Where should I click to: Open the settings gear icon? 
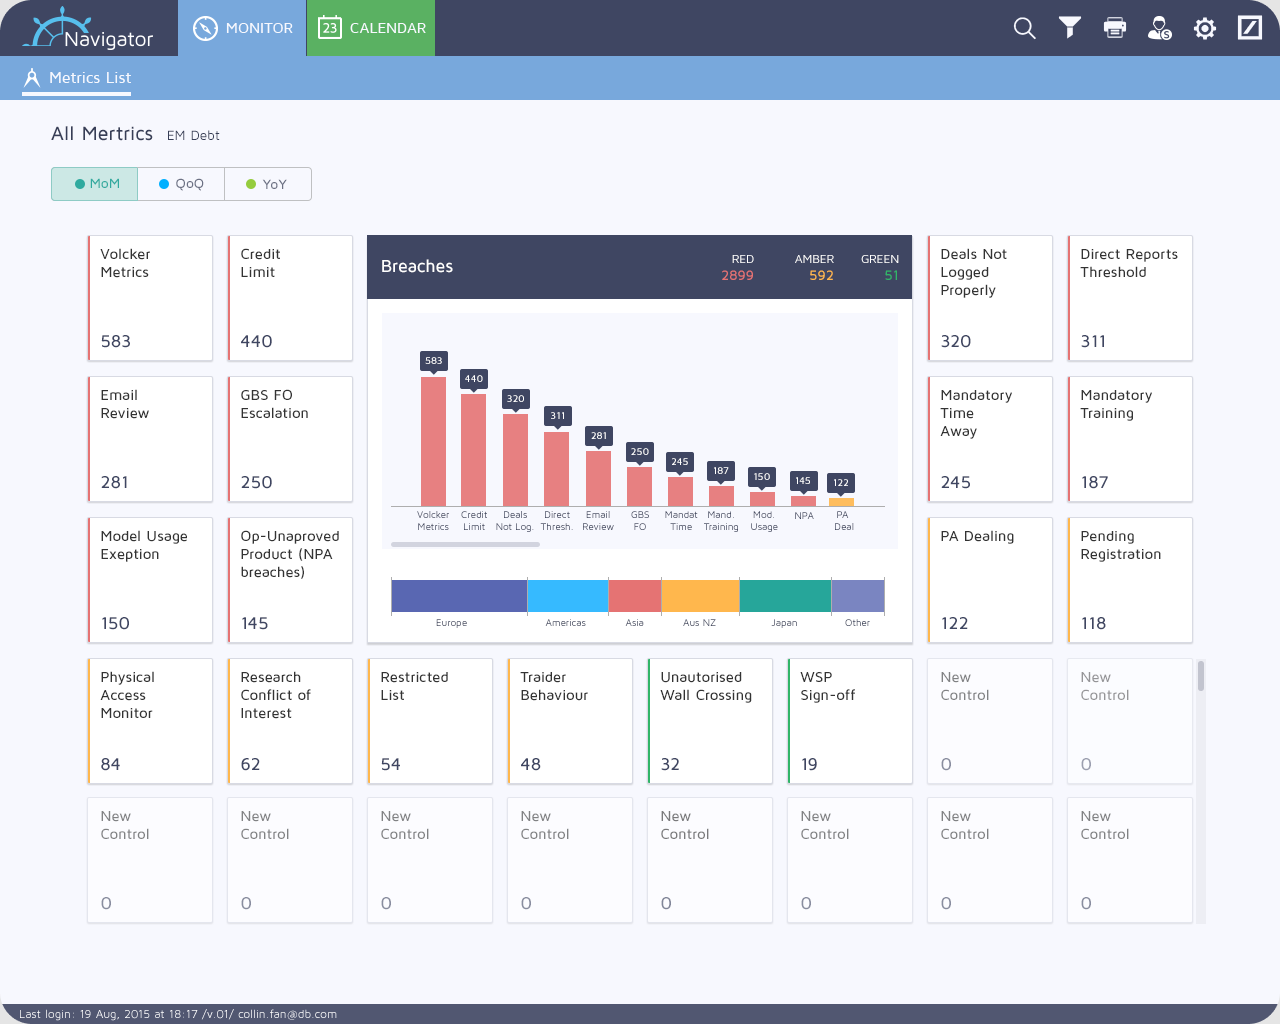[1205, 28]
